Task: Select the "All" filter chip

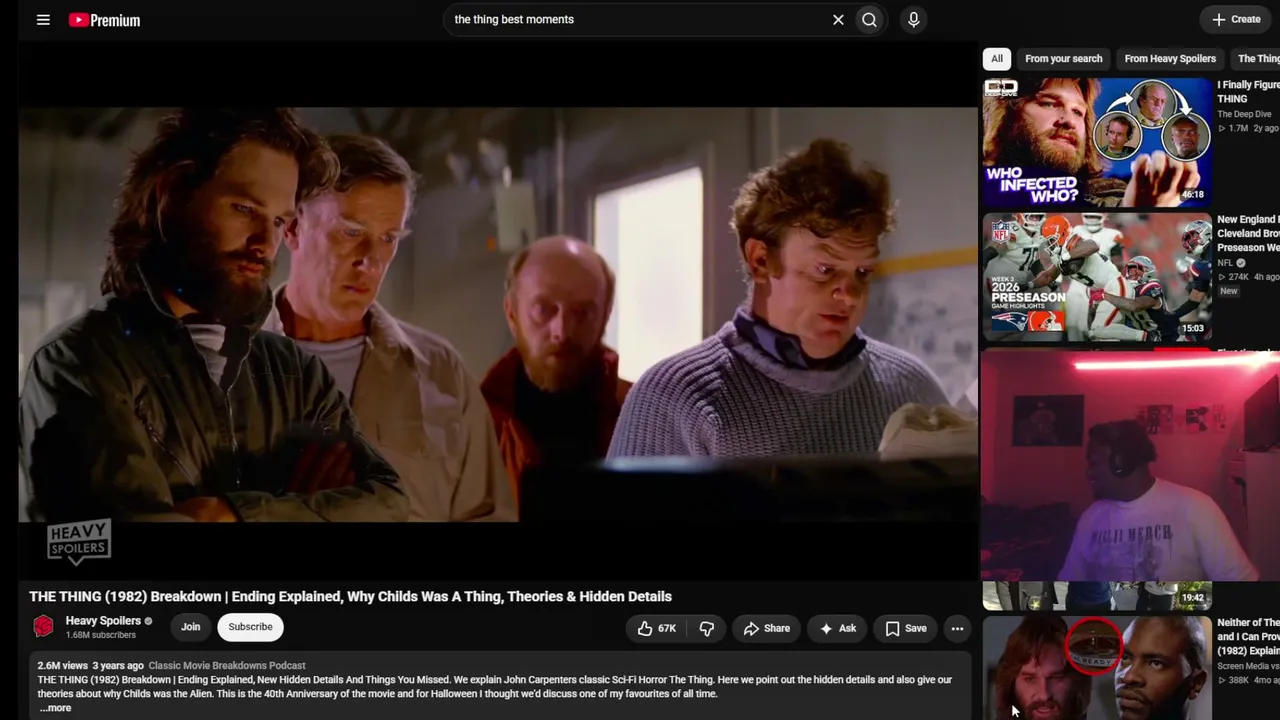Action: point(997,59)
